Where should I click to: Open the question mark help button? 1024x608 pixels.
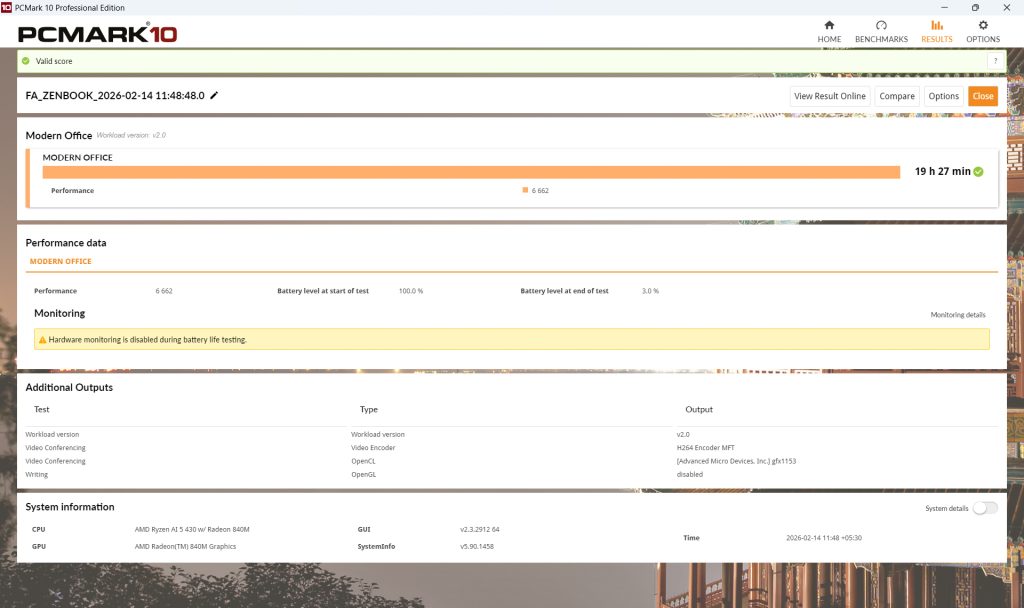point(994,61)
